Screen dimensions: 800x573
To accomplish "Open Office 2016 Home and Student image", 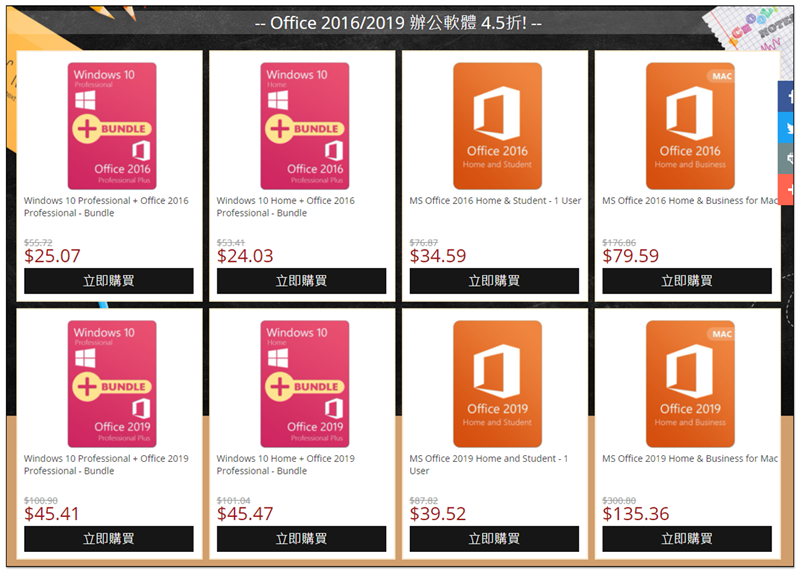I will tap(497, 126).
